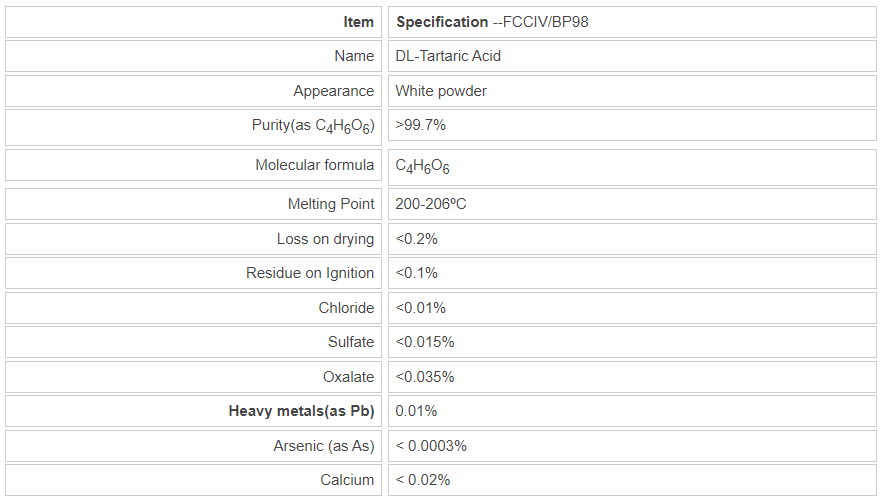Select the "White powder" cell

(x=441, y=91)
